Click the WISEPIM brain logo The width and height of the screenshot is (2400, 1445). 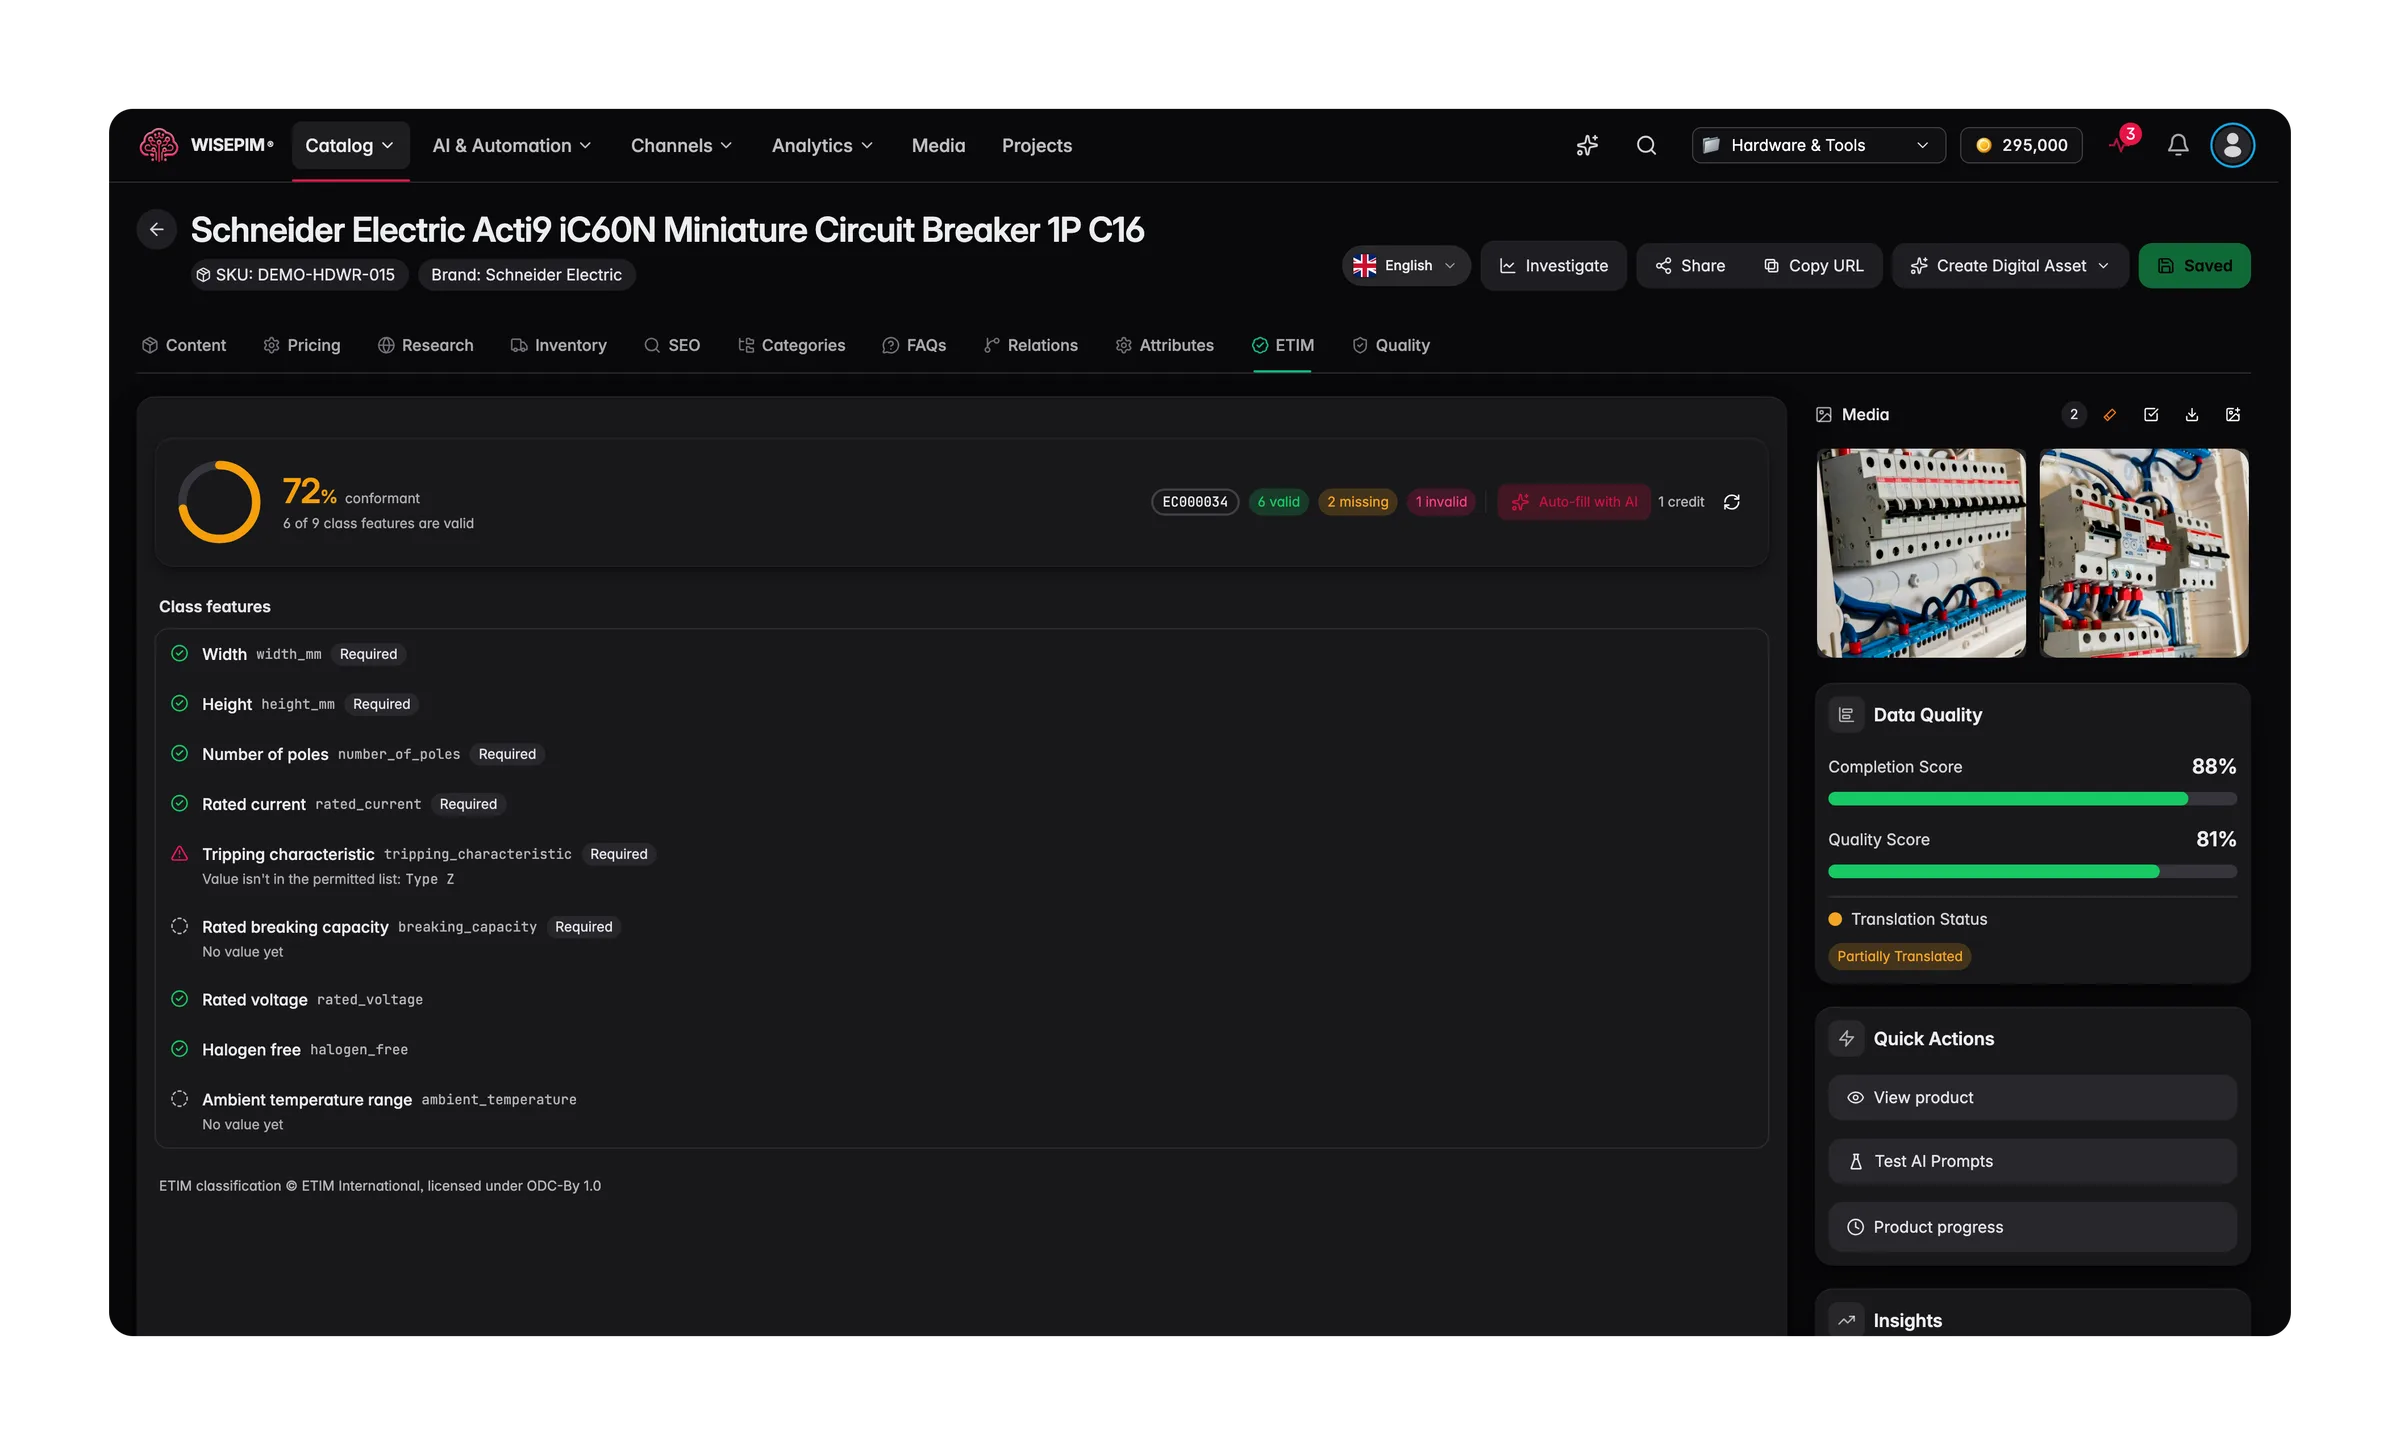click(158, 145)
